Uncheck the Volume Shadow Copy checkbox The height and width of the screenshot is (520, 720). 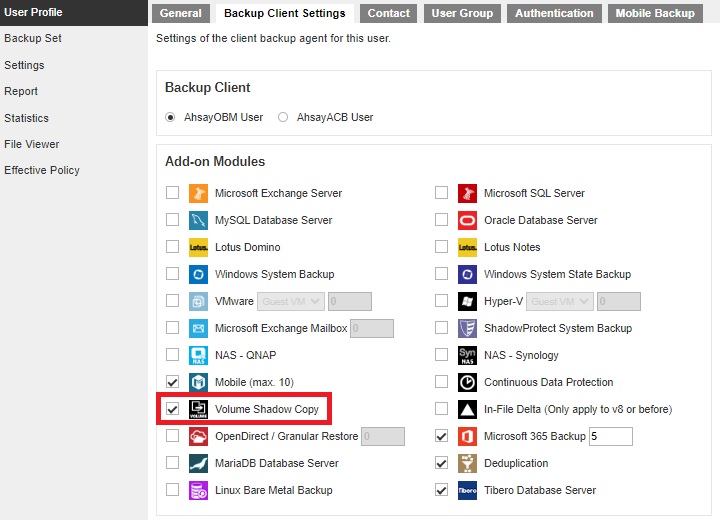tap(173, 409)
